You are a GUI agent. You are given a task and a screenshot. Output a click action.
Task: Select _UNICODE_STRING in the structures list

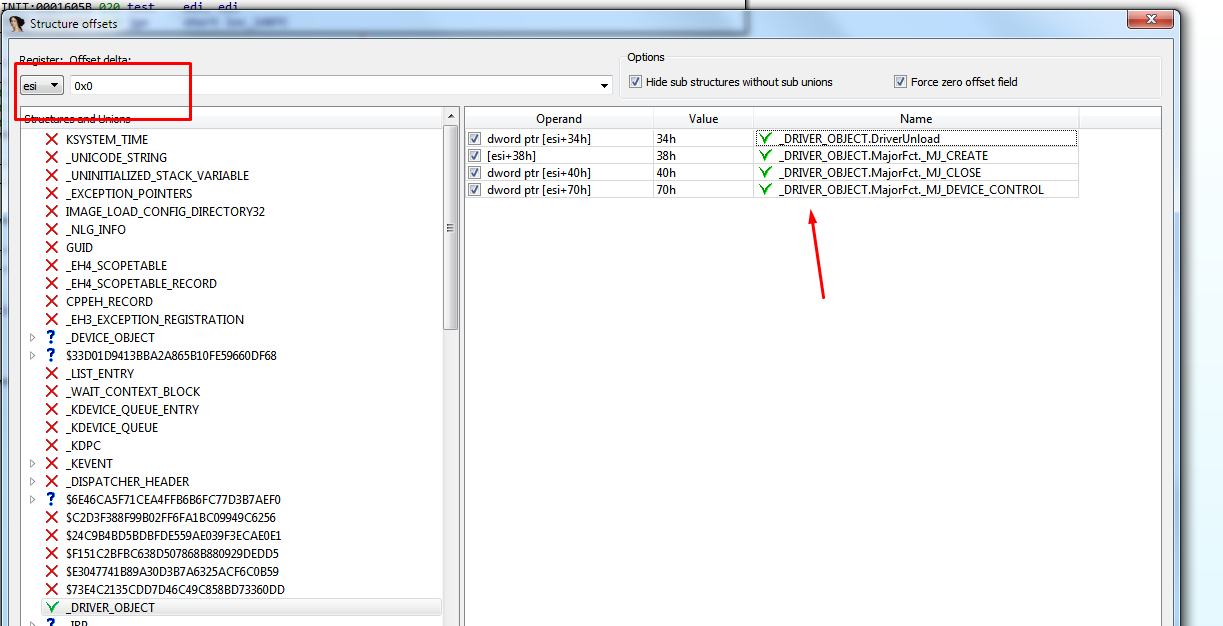116,158
